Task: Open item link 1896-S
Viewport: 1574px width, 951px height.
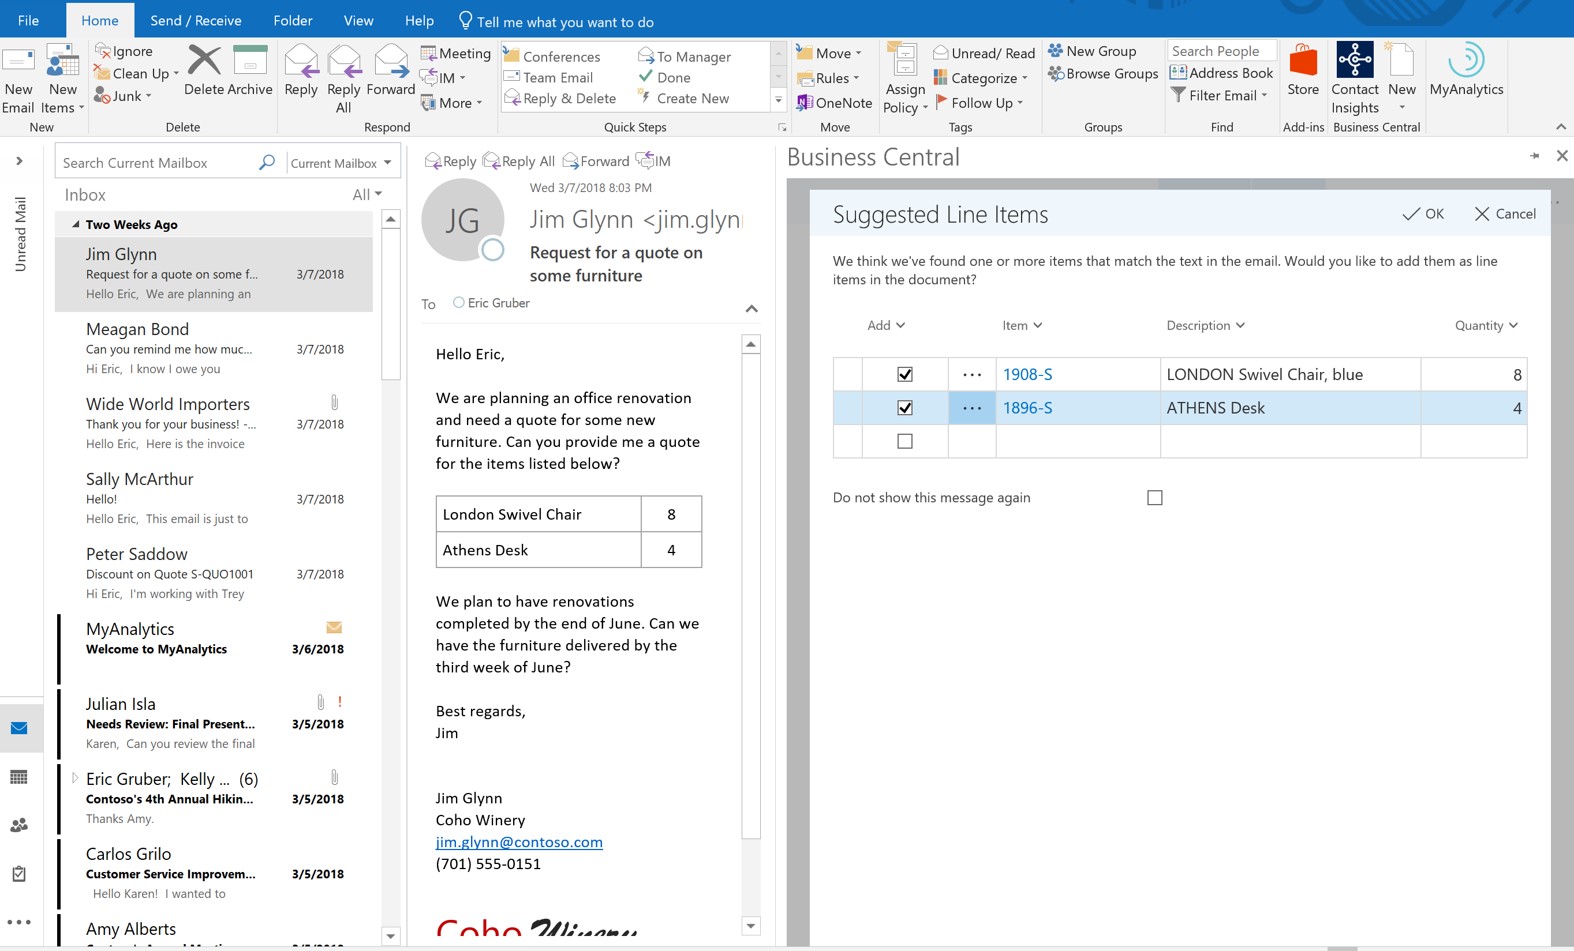Action: (1028, 408)
